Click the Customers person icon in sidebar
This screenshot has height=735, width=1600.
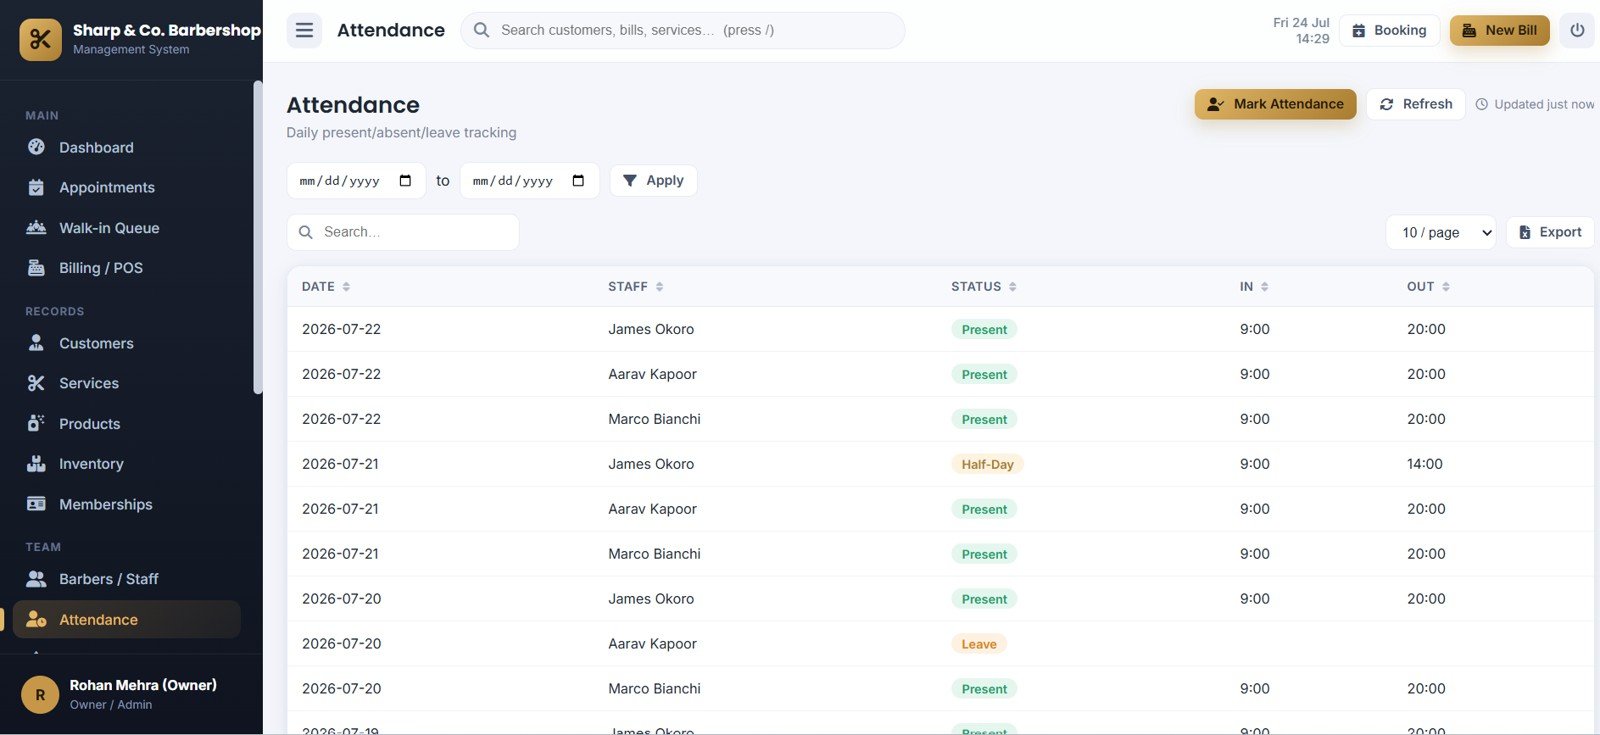[x=36, y=343]
